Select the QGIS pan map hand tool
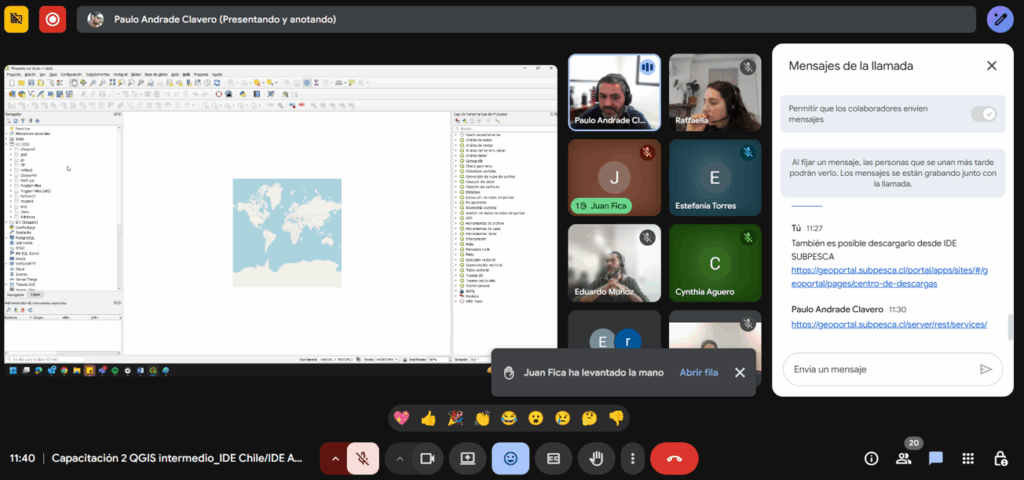The height and width of the screenshot is (480, 1024). pos(74,83)
